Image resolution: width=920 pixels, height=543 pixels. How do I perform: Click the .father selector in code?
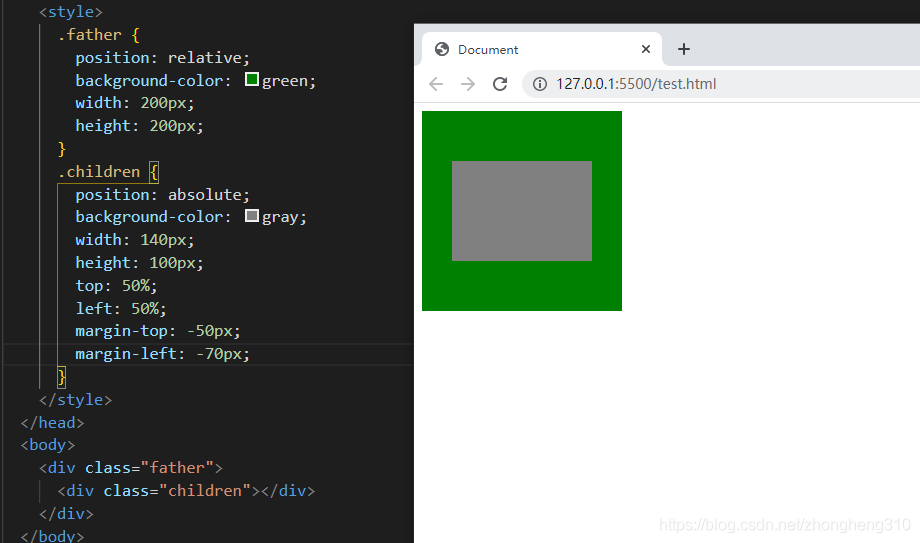click(89, 35)
